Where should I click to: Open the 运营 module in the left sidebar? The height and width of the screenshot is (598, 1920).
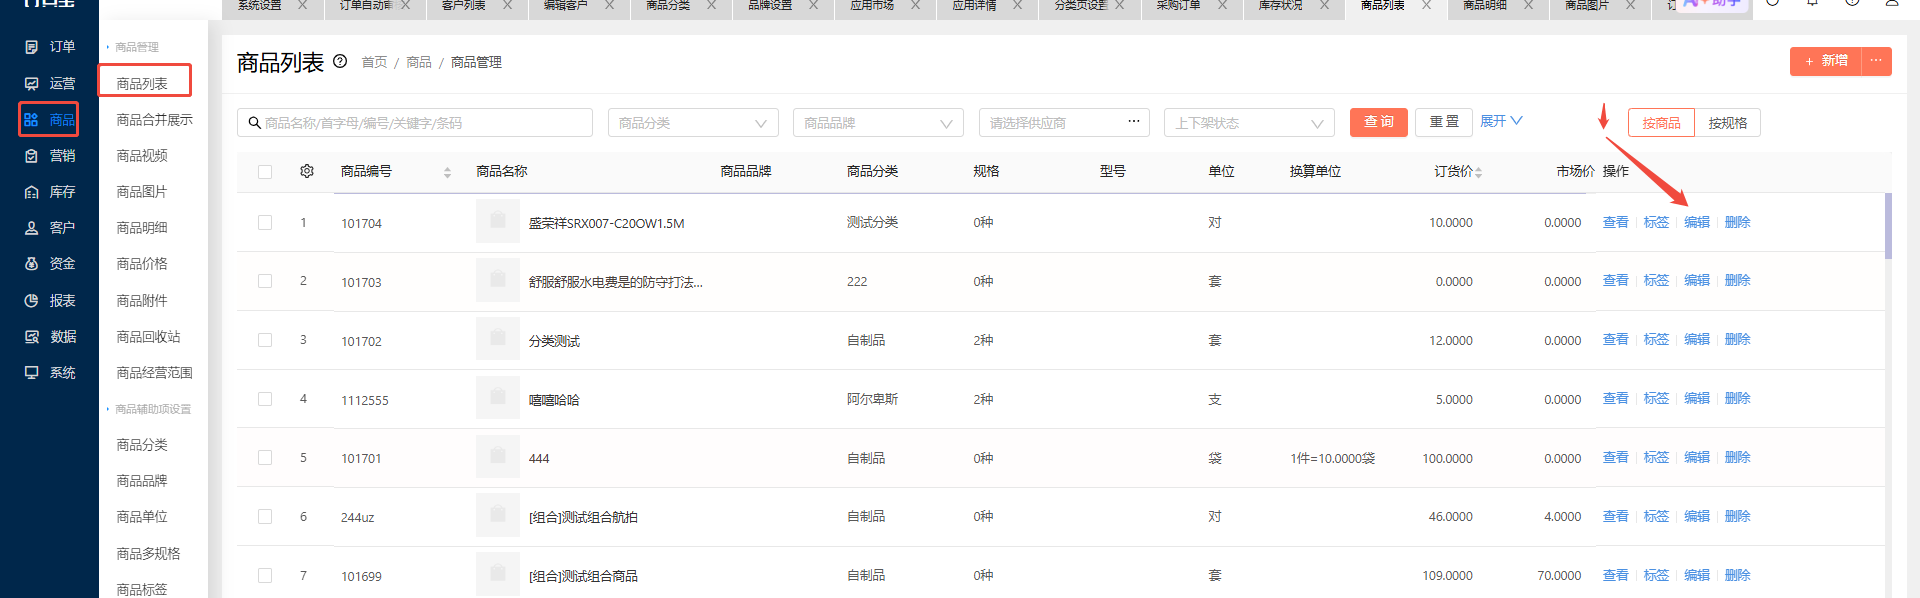pos(50,83)
